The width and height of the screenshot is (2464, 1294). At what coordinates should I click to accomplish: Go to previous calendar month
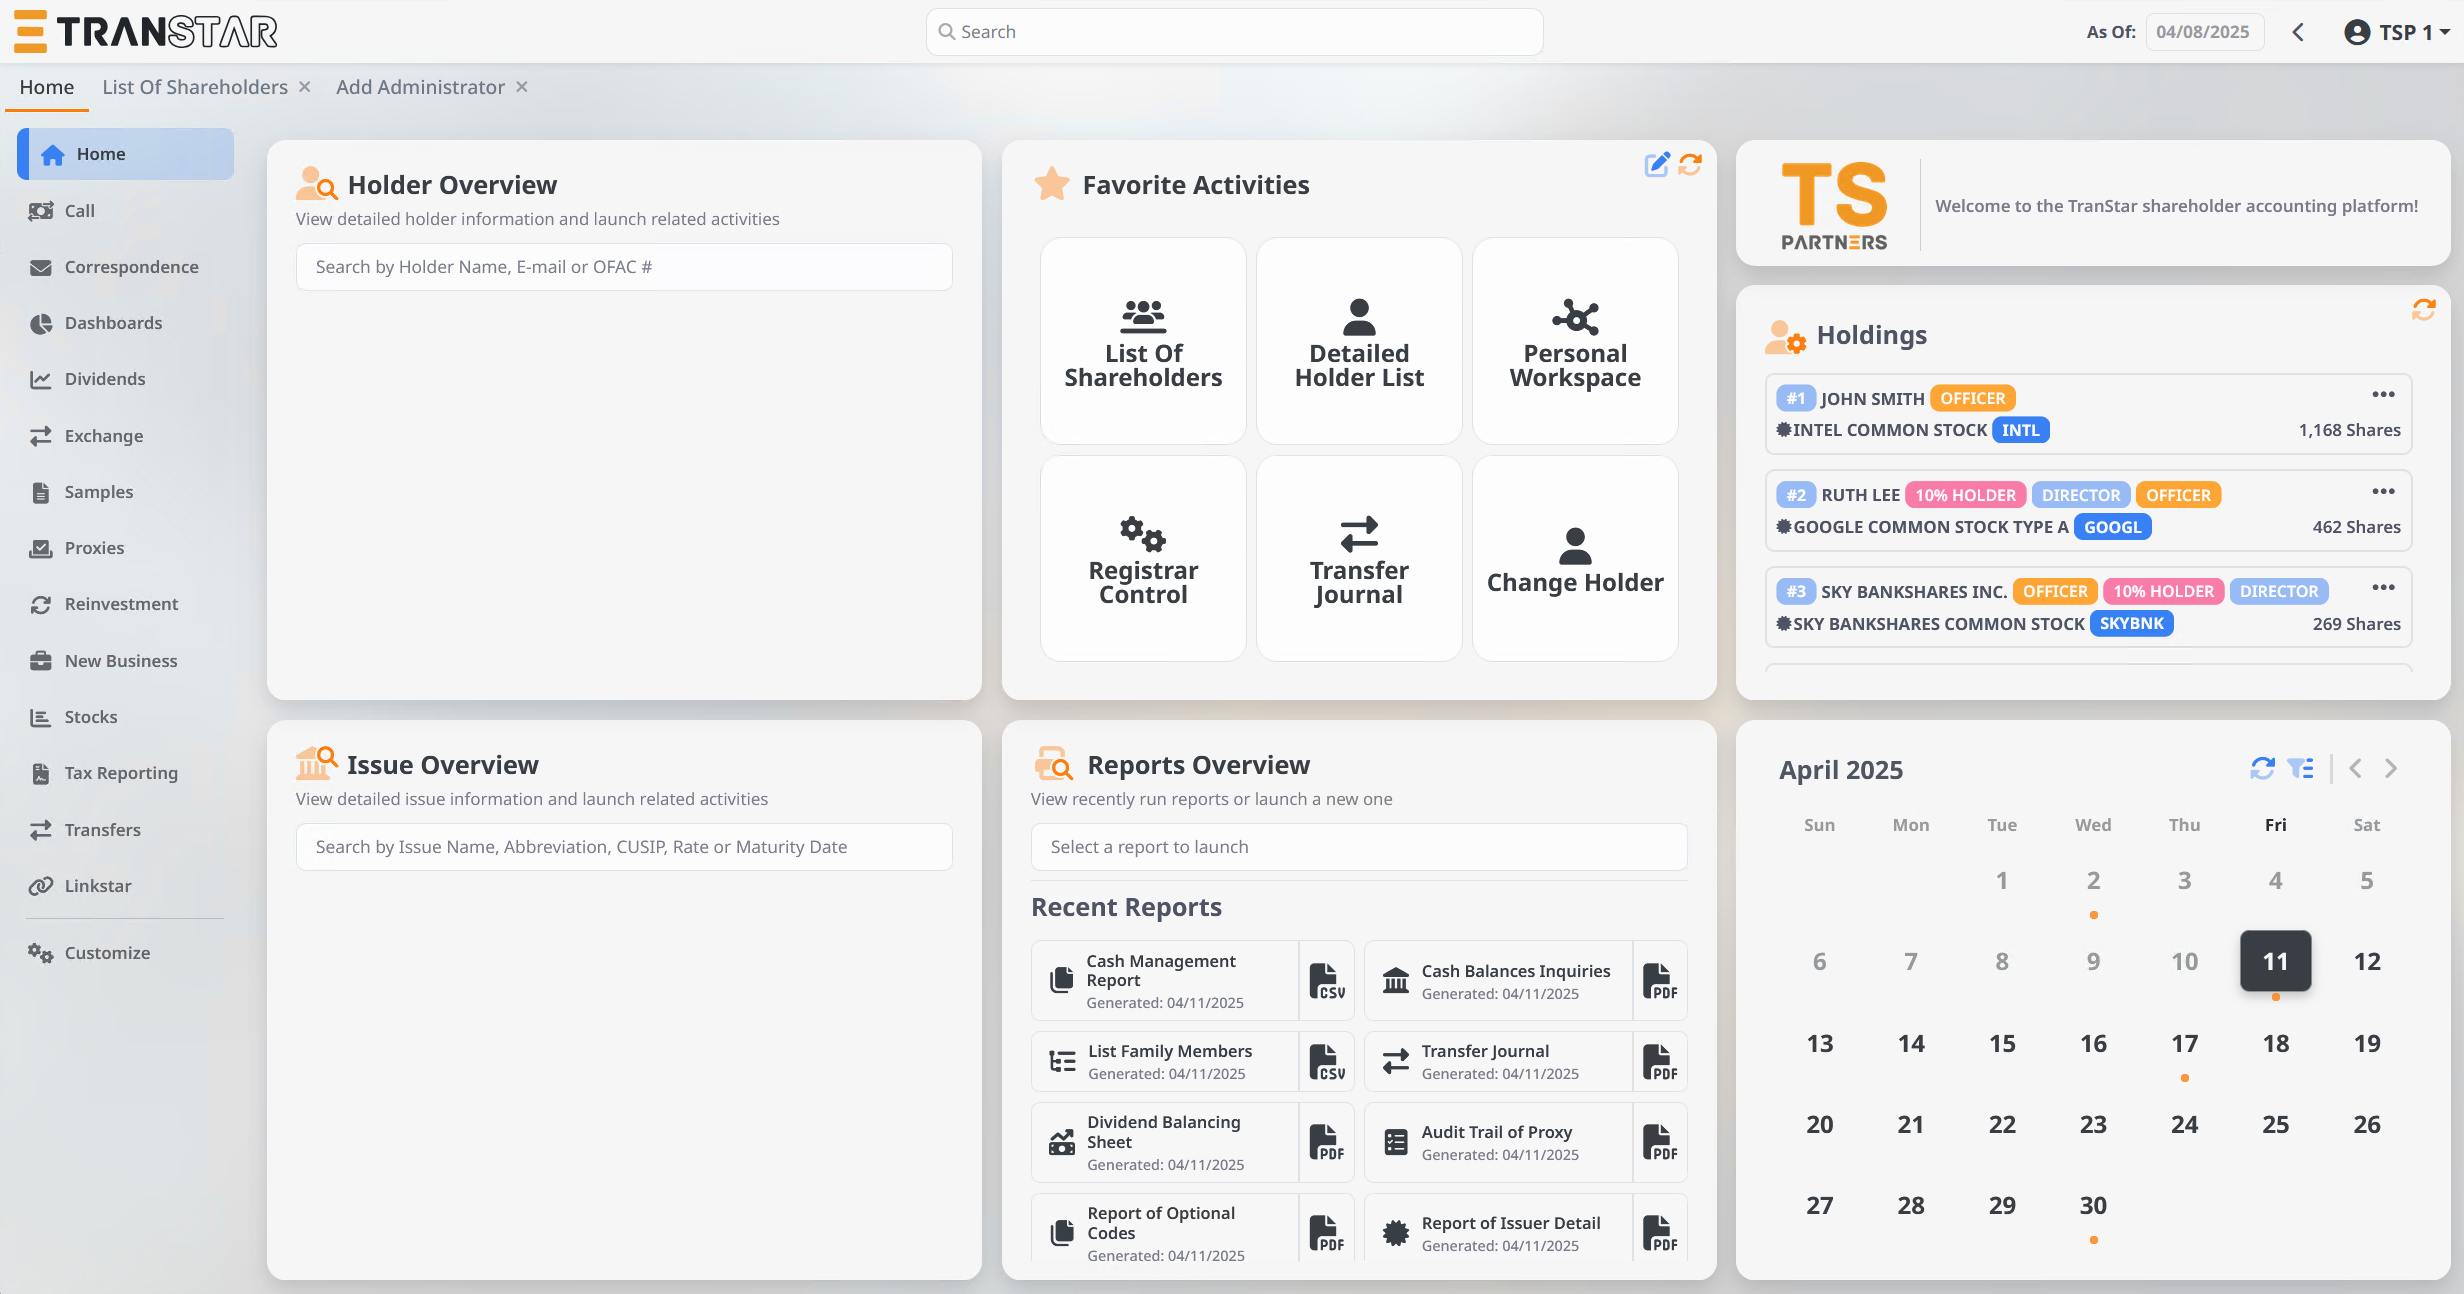pos(2355,768)
